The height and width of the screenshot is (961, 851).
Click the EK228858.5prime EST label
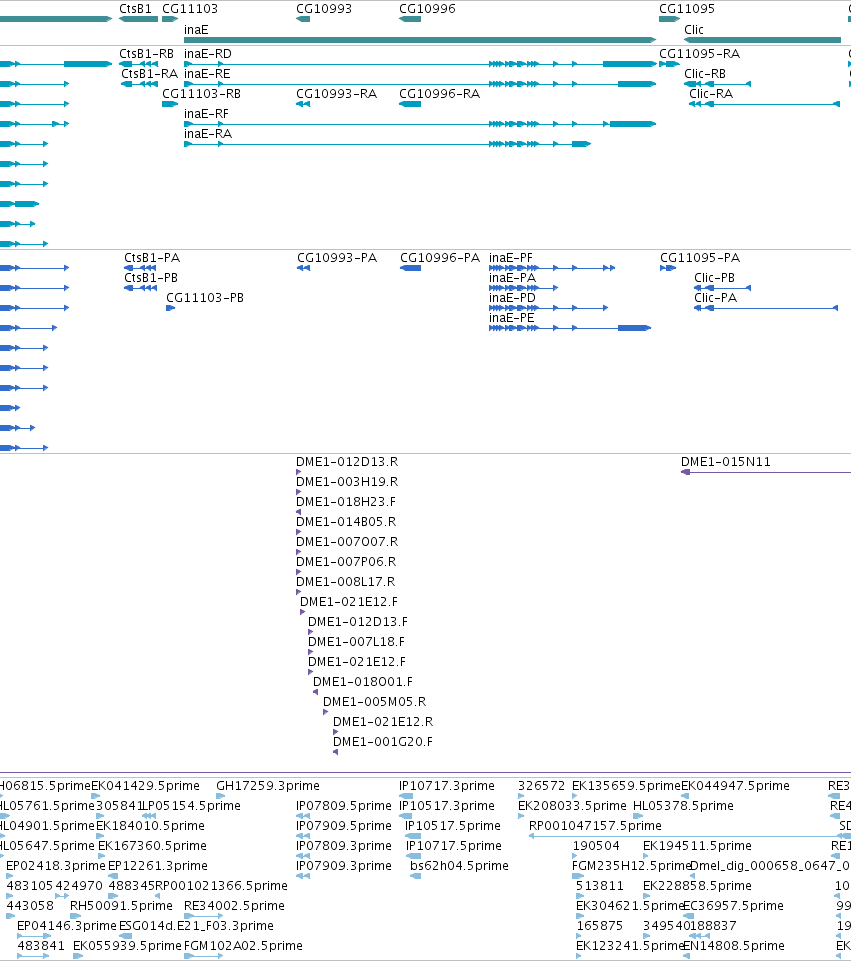pos(697,886)
